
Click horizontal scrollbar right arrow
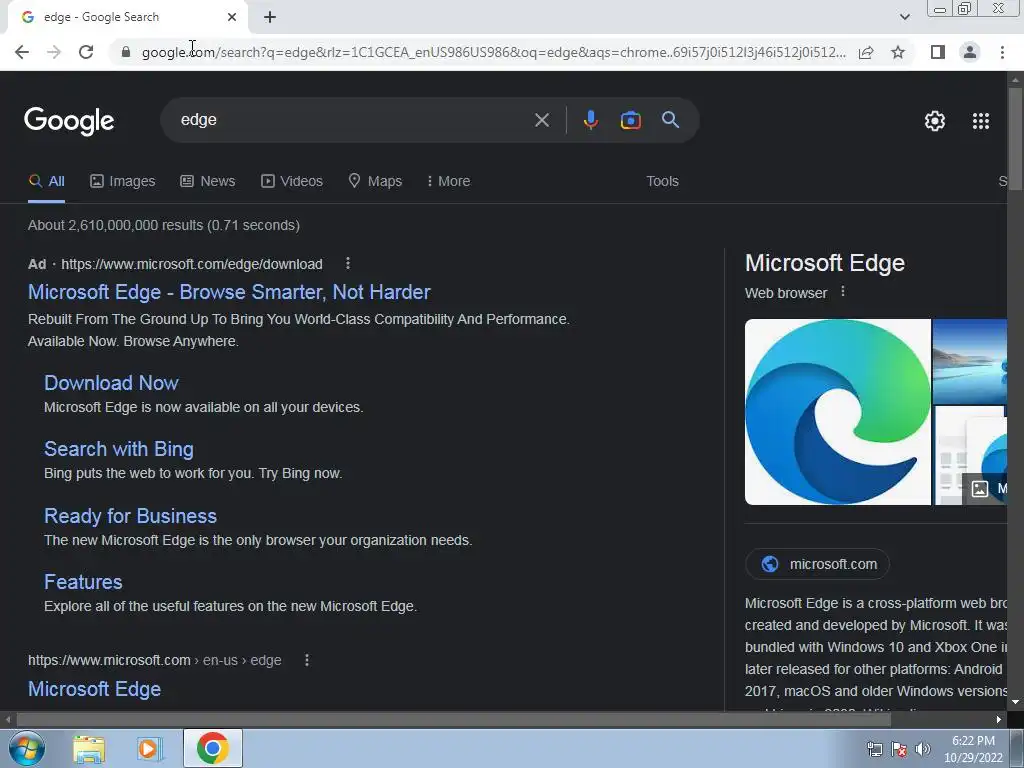coord(999,720)
